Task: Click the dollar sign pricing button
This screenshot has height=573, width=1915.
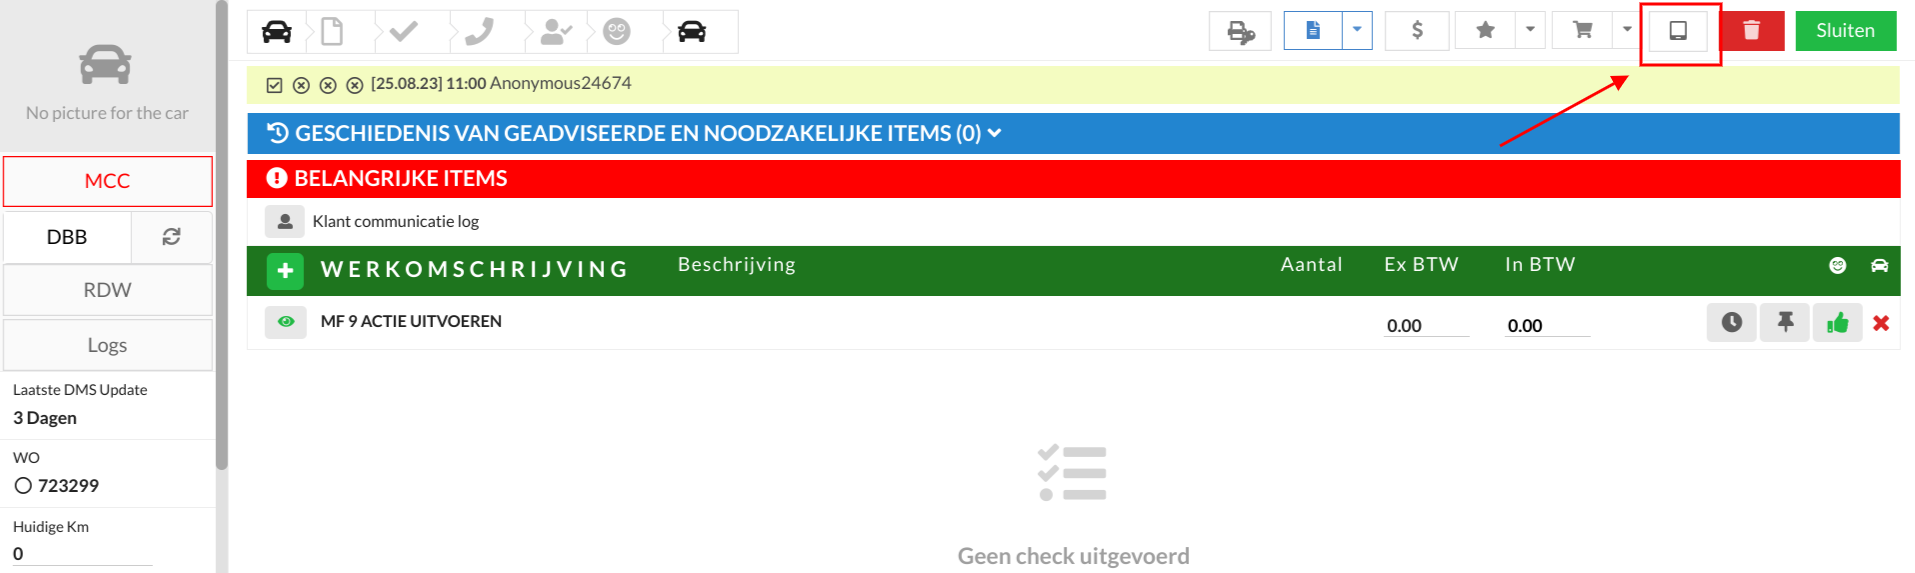Action: [x=1417, y=31]
